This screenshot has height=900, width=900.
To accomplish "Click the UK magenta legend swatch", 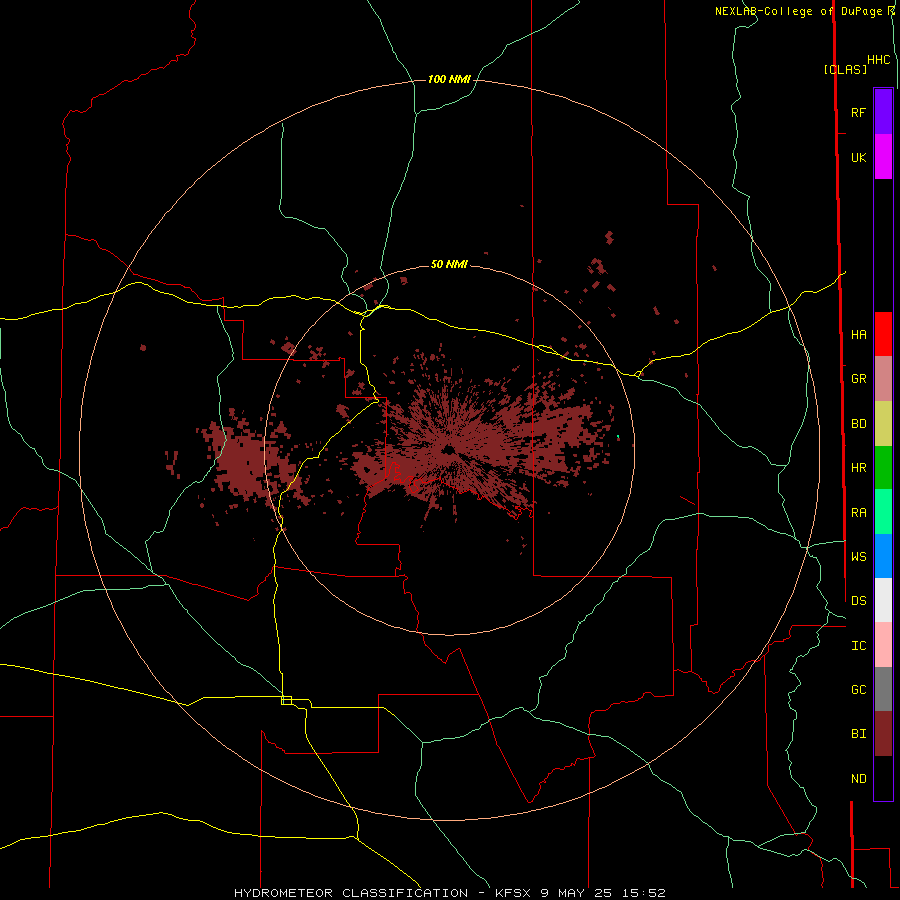I will tap(883, 157).
